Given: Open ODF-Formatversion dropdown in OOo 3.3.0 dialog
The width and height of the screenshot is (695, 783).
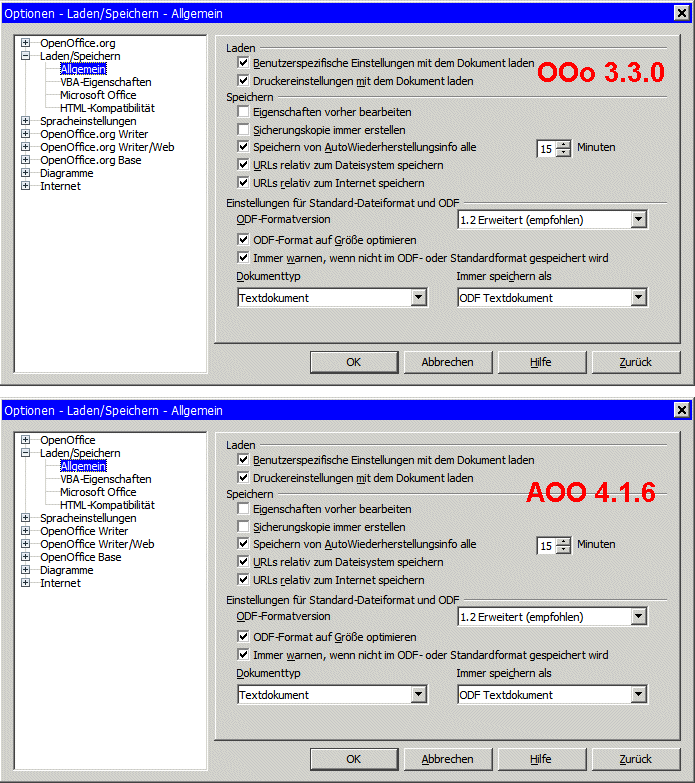Looking at the screenshot, I should pyautogui.click(x=639, y=220).
